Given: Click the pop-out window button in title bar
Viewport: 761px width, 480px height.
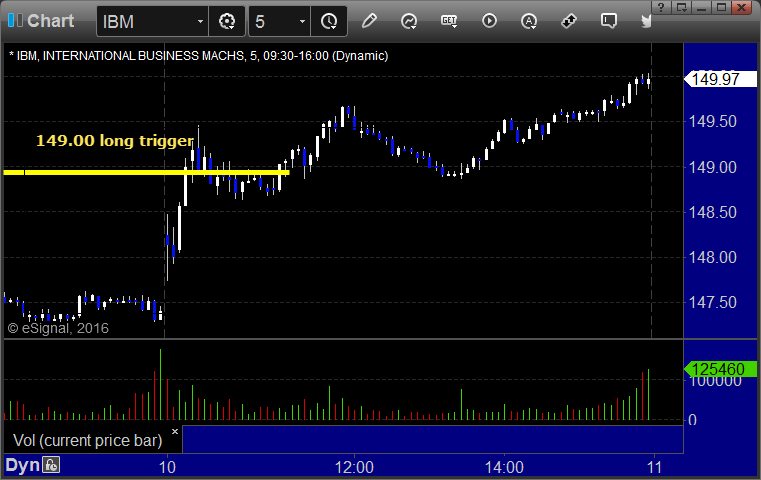Looking at the screenshot, I should (x=681, y=7).
